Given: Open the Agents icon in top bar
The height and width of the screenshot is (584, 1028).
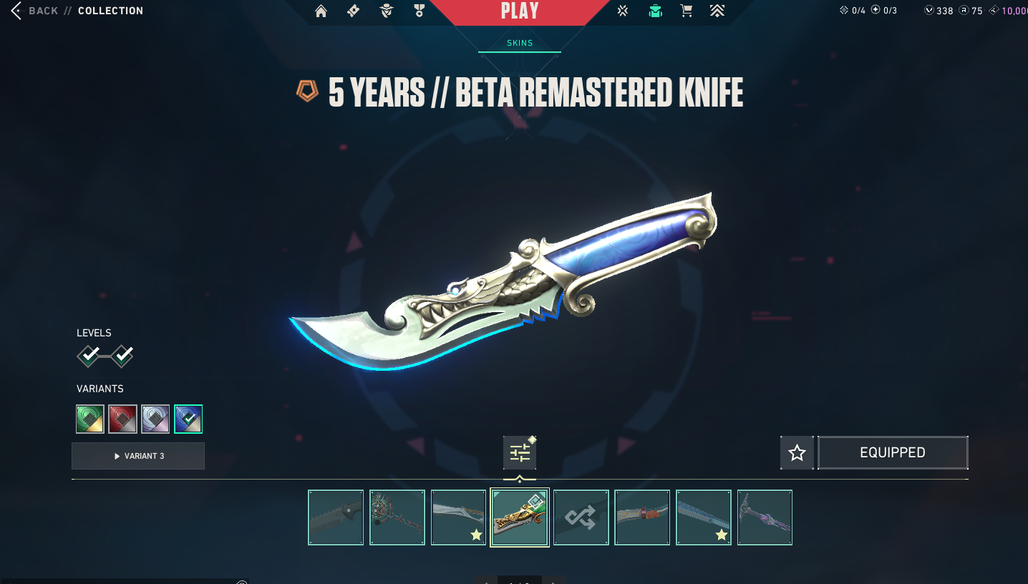Looking at the screenshot, I should (x=386, y=10).
